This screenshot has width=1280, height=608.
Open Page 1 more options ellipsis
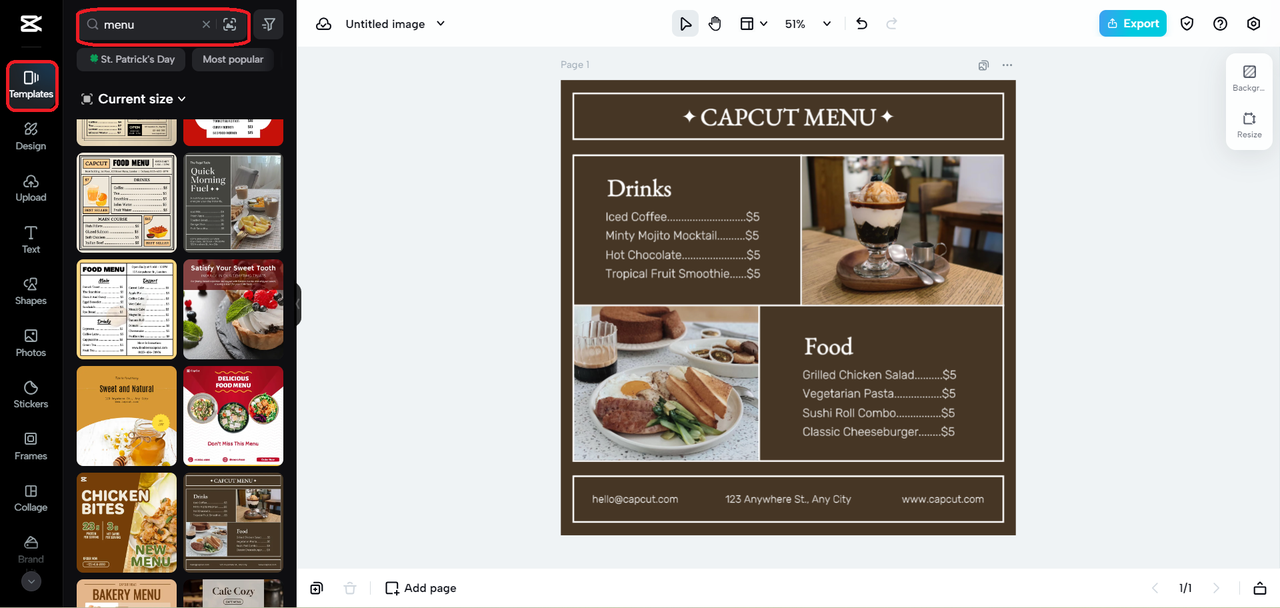tap(1007, 65)
